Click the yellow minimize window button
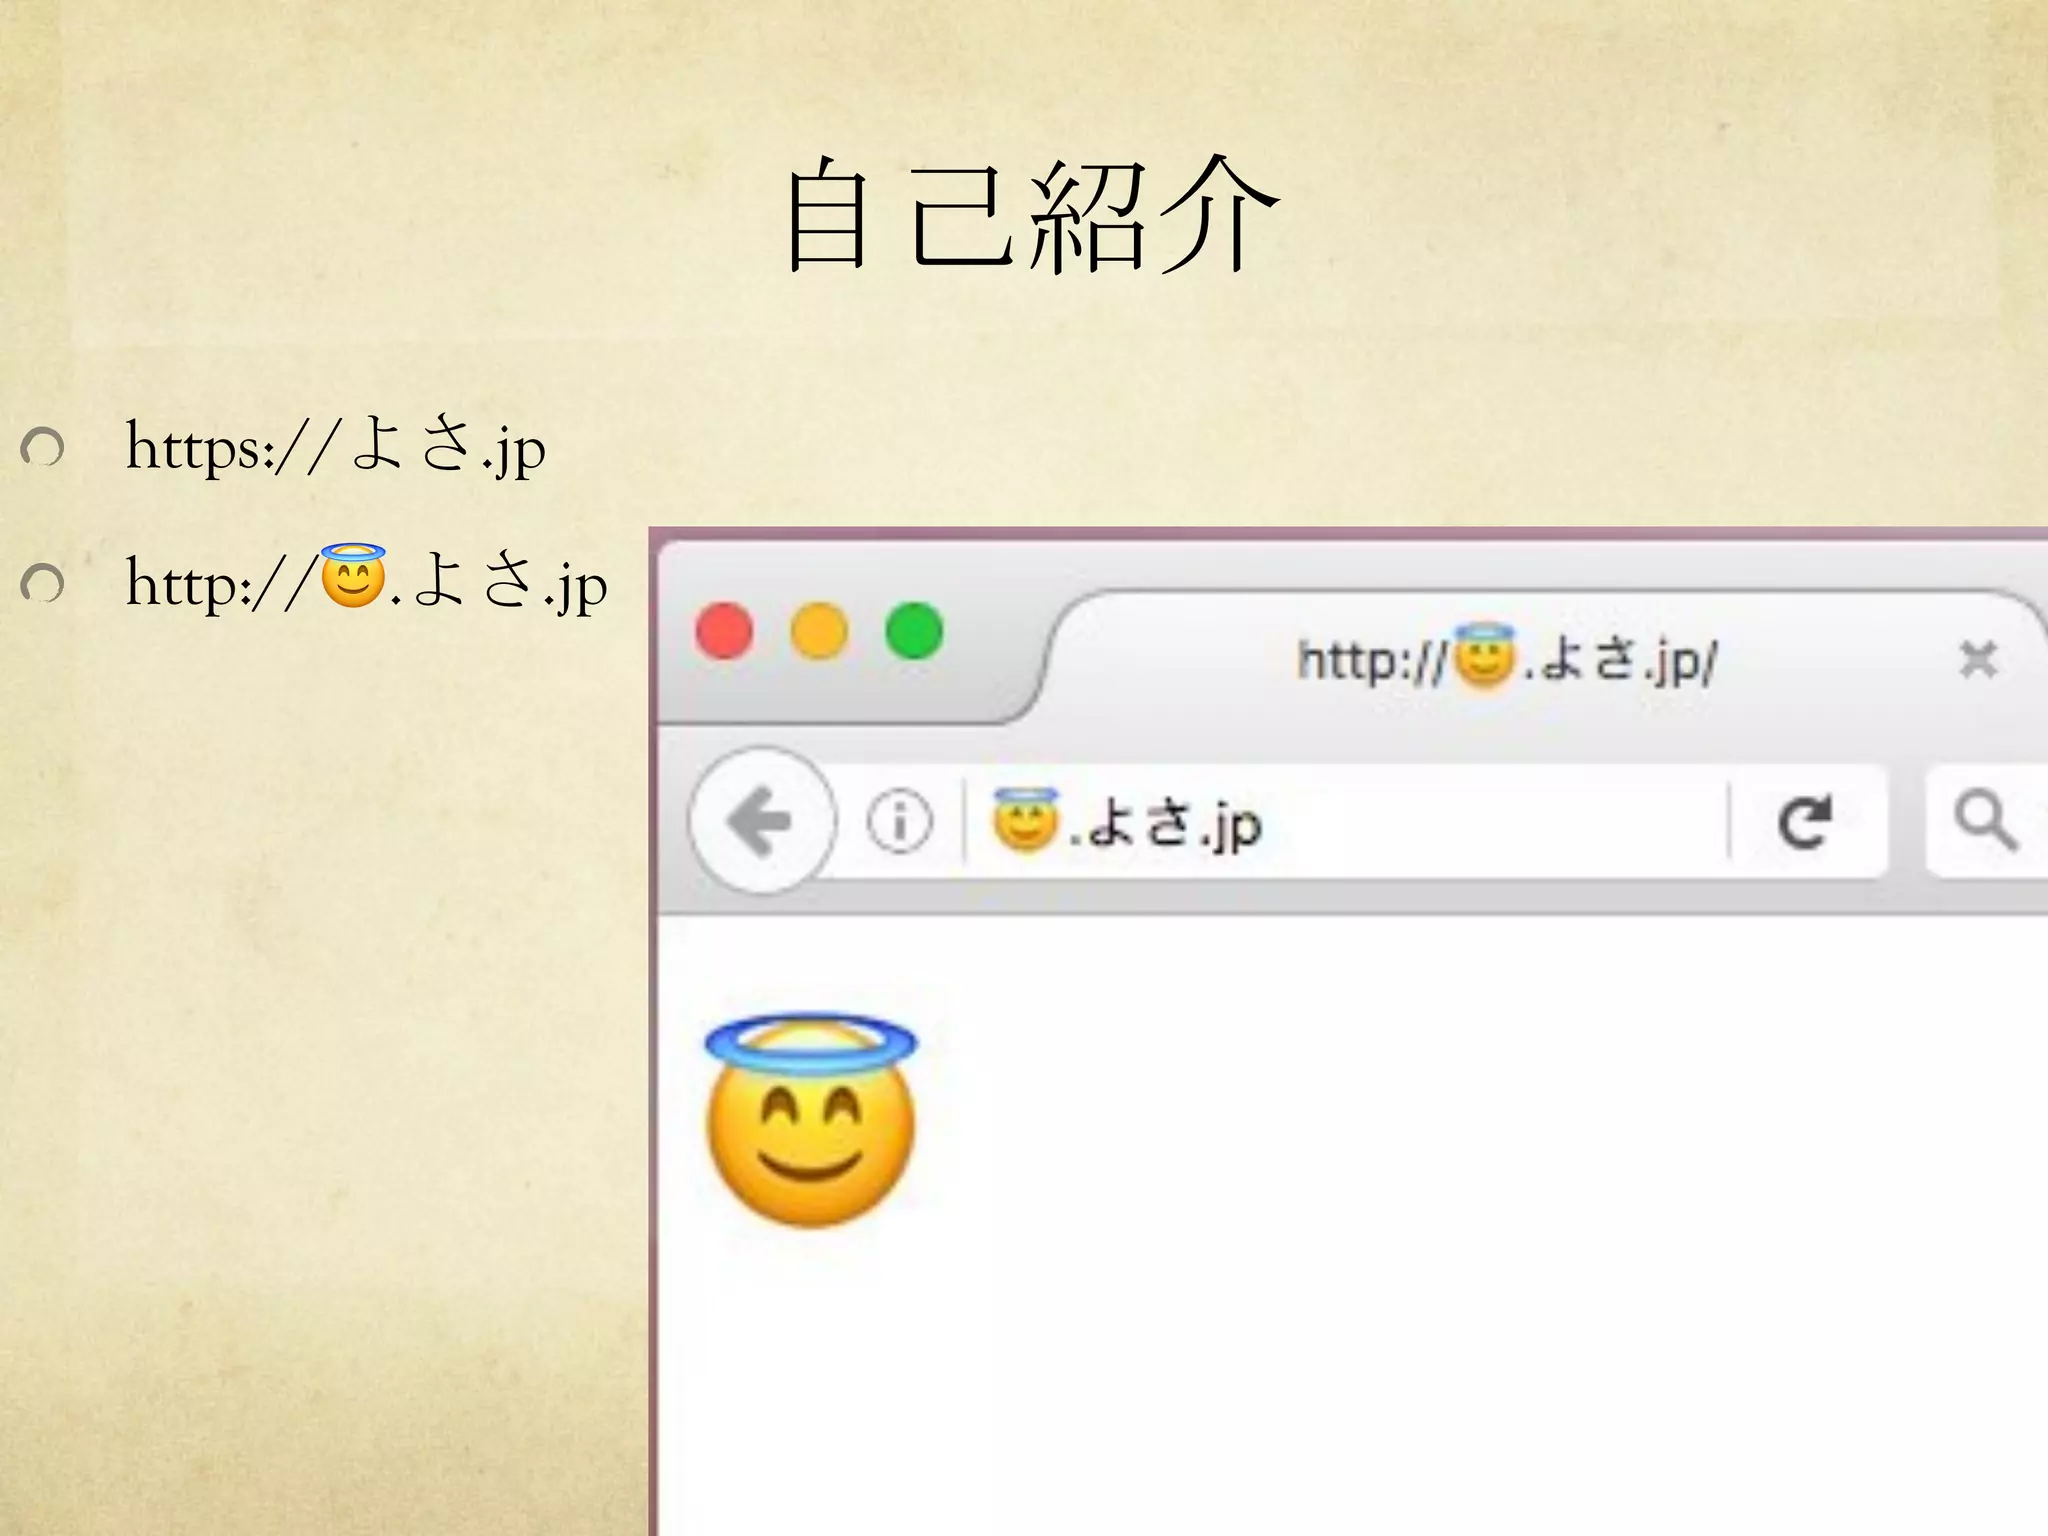The width and height of the screenshot is (2048, 1536). click(x=819, y=632)
